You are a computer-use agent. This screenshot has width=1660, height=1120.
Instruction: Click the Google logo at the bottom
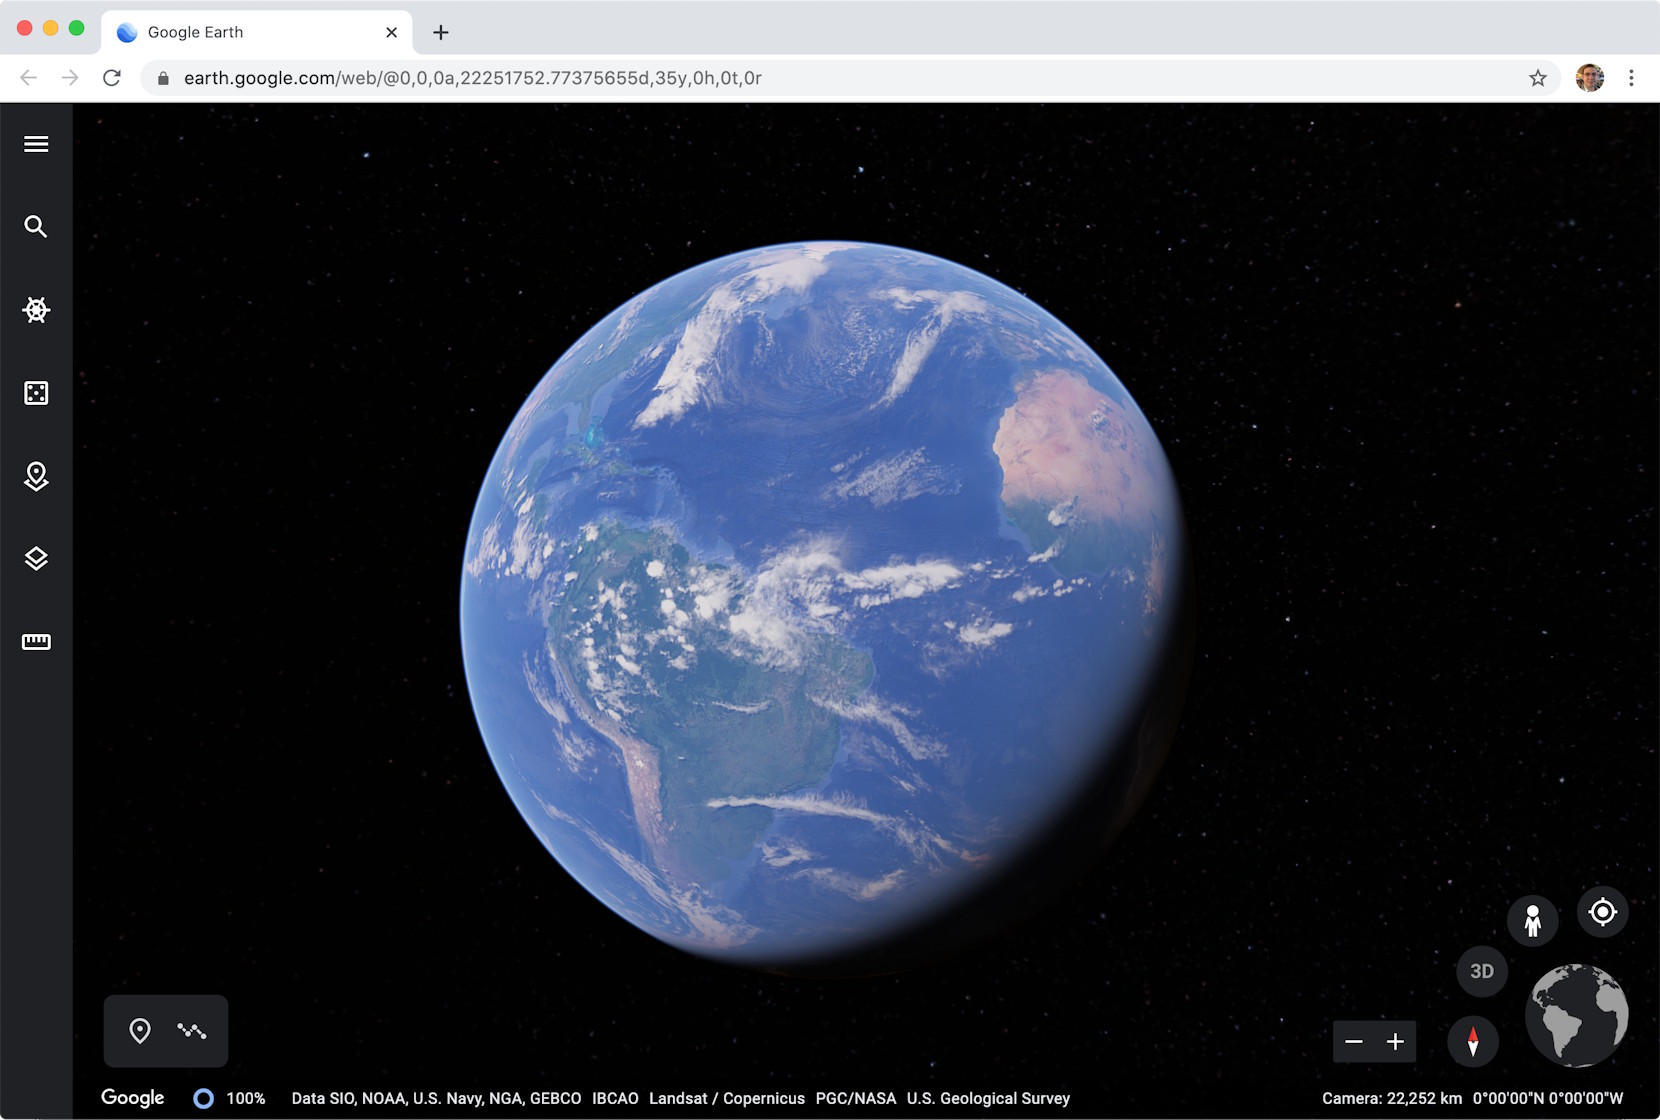click(132, 1098)
